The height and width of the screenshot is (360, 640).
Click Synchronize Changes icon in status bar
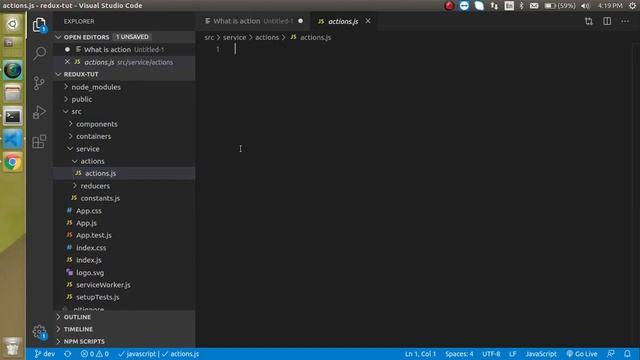[x=68, y=354]
